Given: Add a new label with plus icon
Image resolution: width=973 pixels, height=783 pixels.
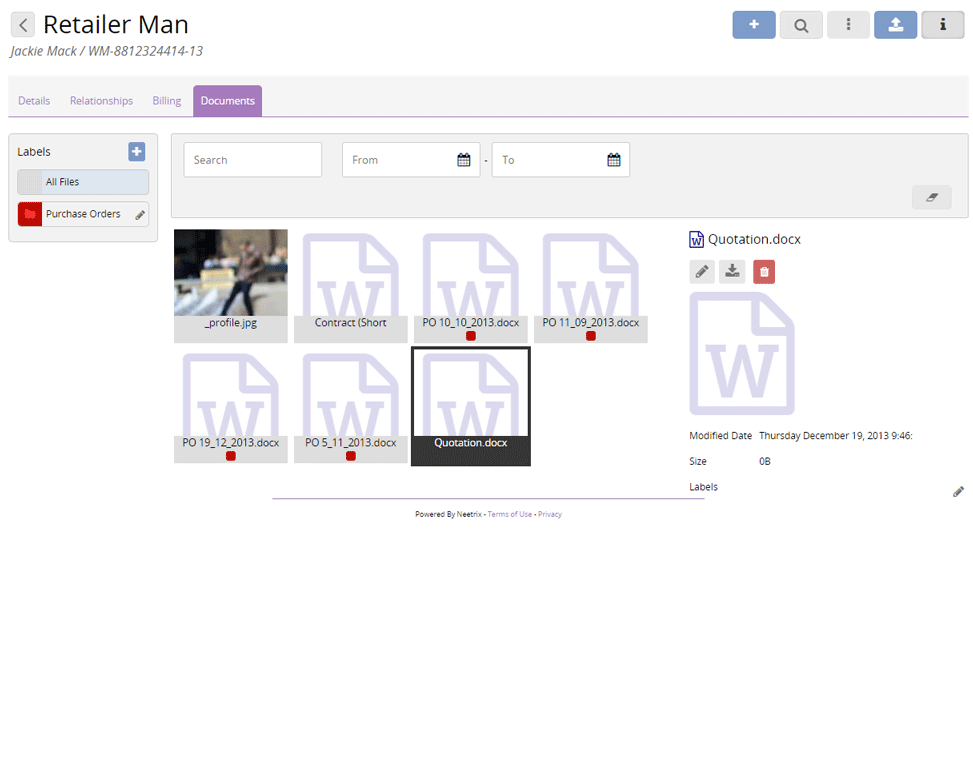Looking at the screenshot, I should tap(137, 151).
